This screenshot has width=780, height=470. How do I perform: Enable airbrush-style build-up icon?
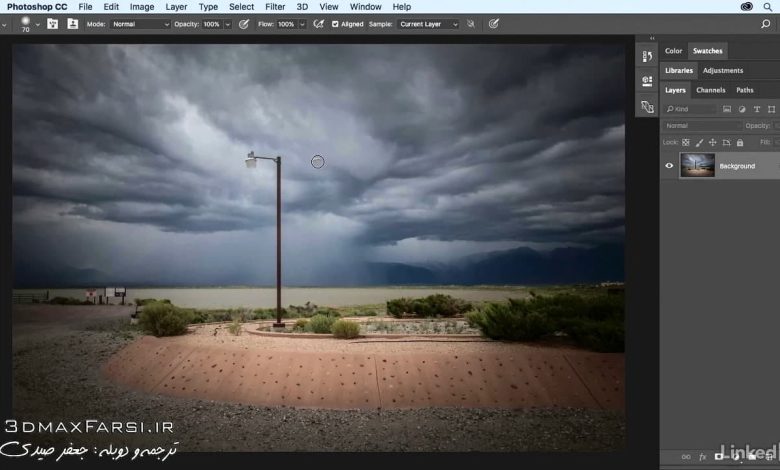pyautogui.click(x=318, y=24)
